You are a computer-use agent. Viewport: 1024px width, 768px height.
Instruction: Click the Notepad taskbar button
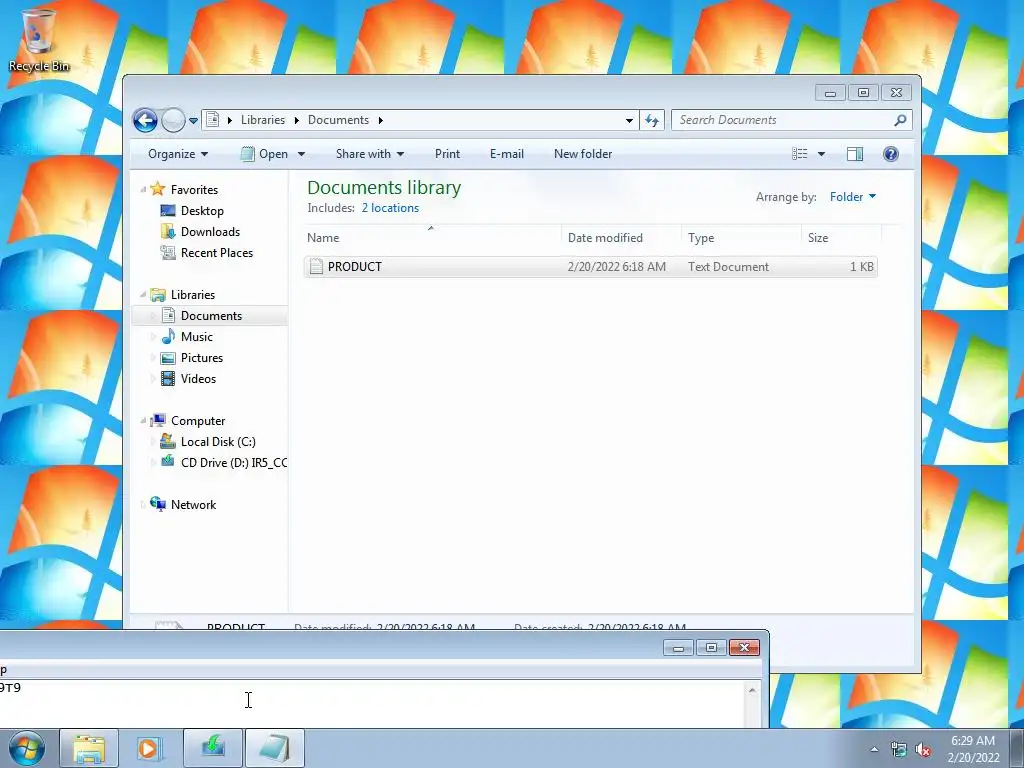pos(275,748)
